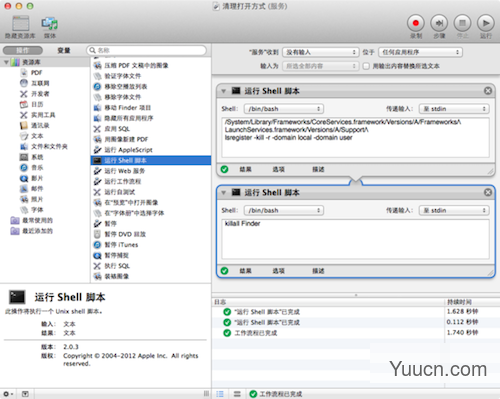
Task: Open second action's /bin/bash shell dropdown
Action: pos(284,210)
